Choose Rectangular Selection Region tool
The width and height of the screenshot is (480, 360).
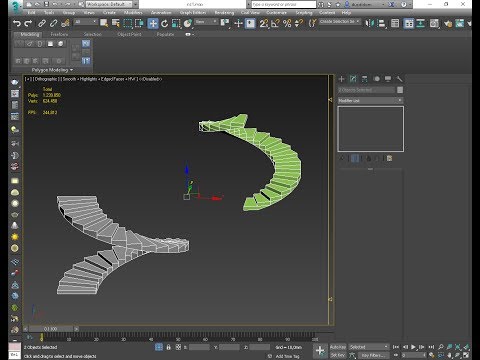coord(128,23)
